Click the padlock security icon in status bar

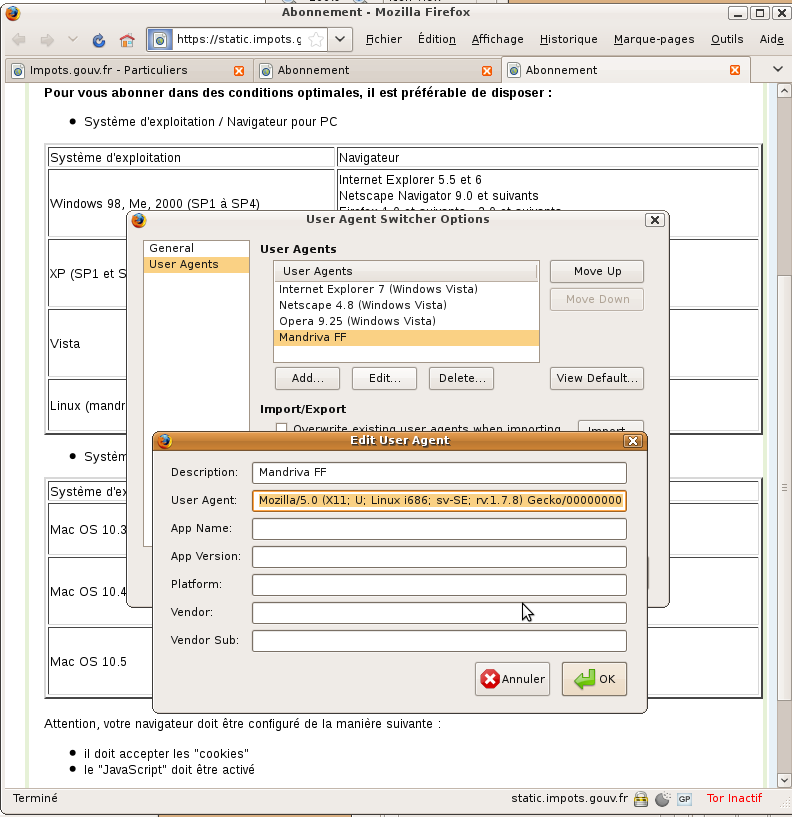[x=641, y=799]
